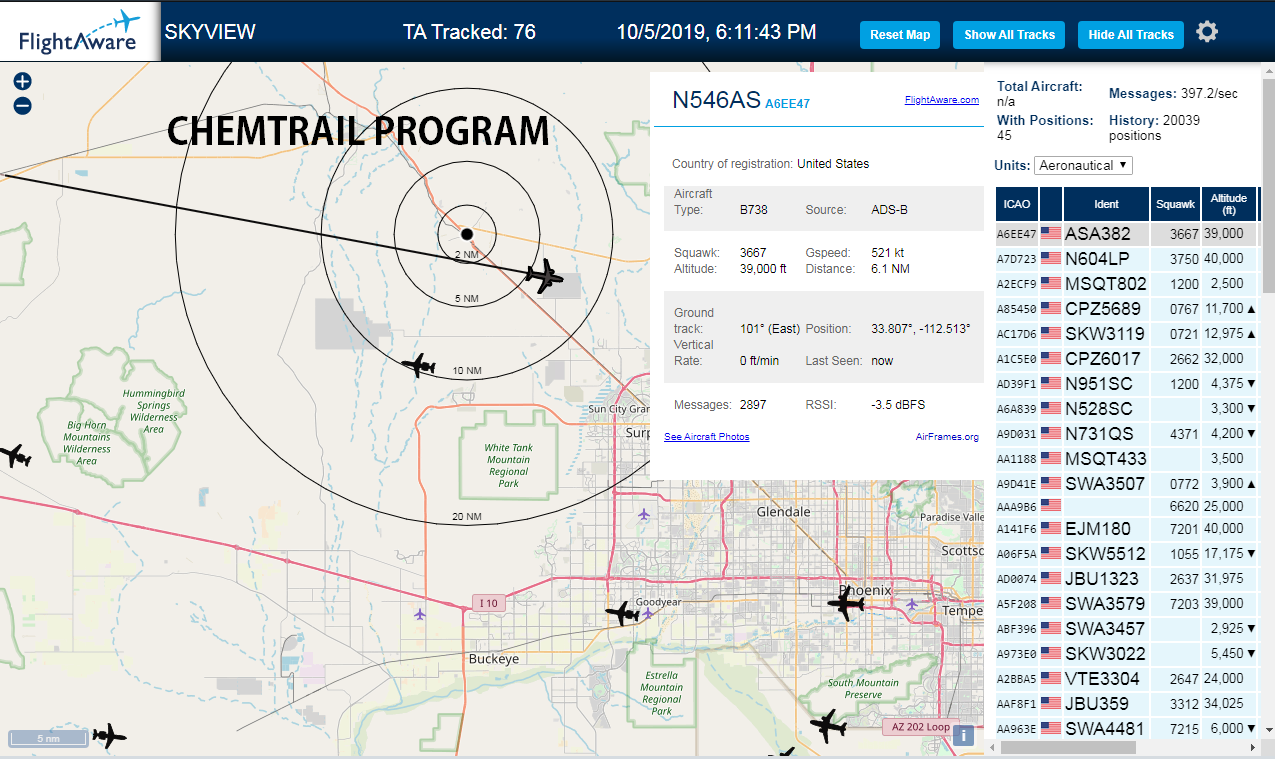Select the CPZ5689 aircraft row
The height and width of the screenshot is (759, 1275).
point(1126,309)
